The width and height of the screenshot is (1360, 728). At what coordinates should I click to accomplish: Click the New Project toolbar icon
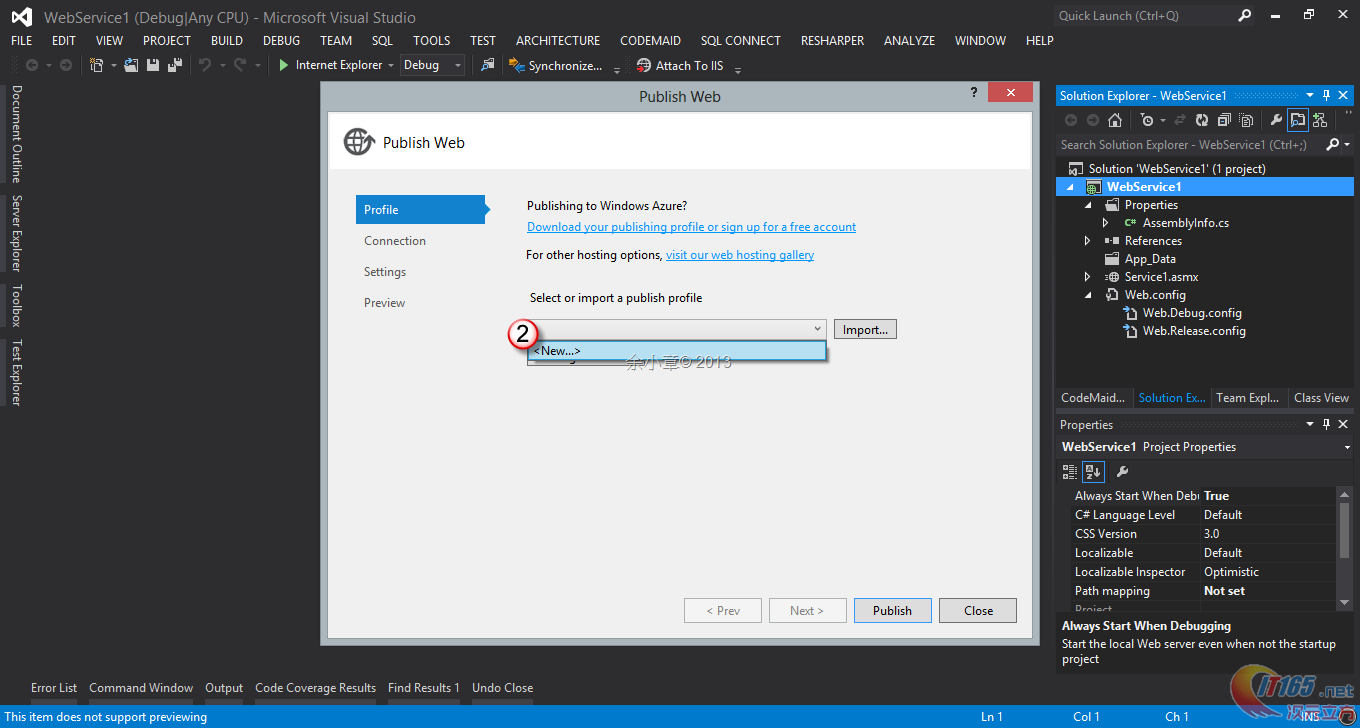(97, 65)
